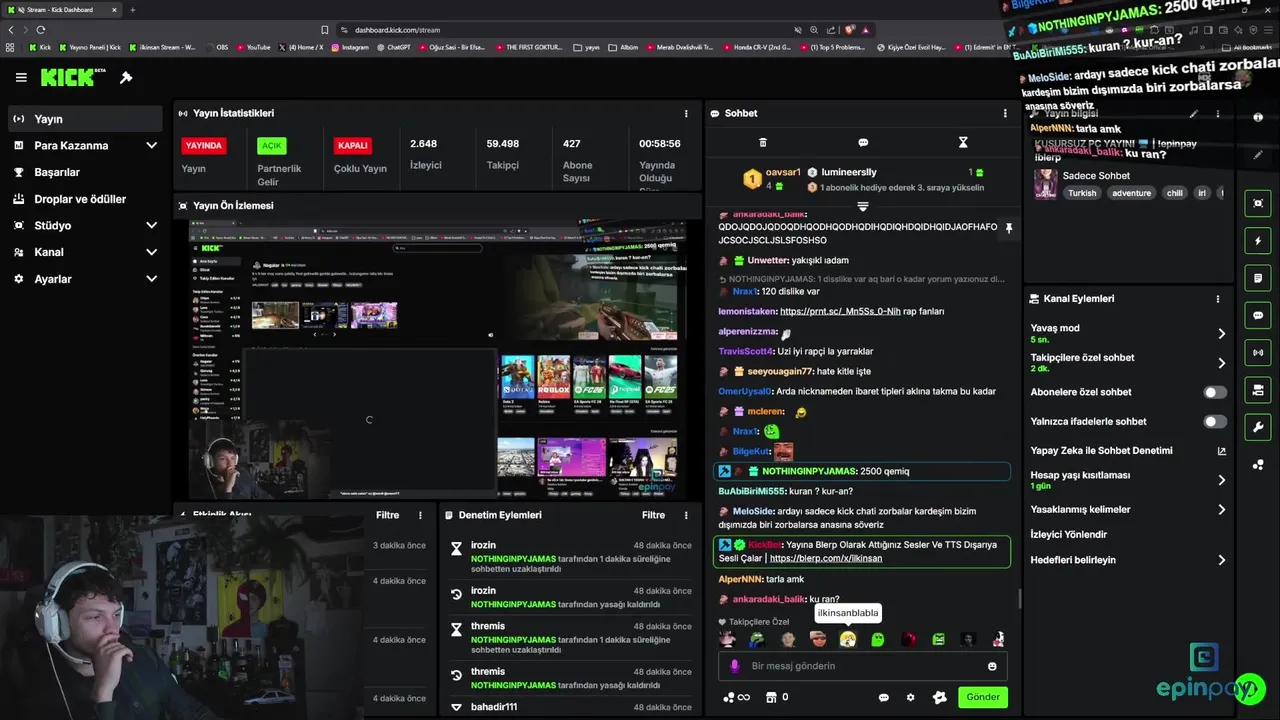Open the prnt.sc link in chat
Viewport: 1280px width, 720px height.
click(x=840, y=312)
